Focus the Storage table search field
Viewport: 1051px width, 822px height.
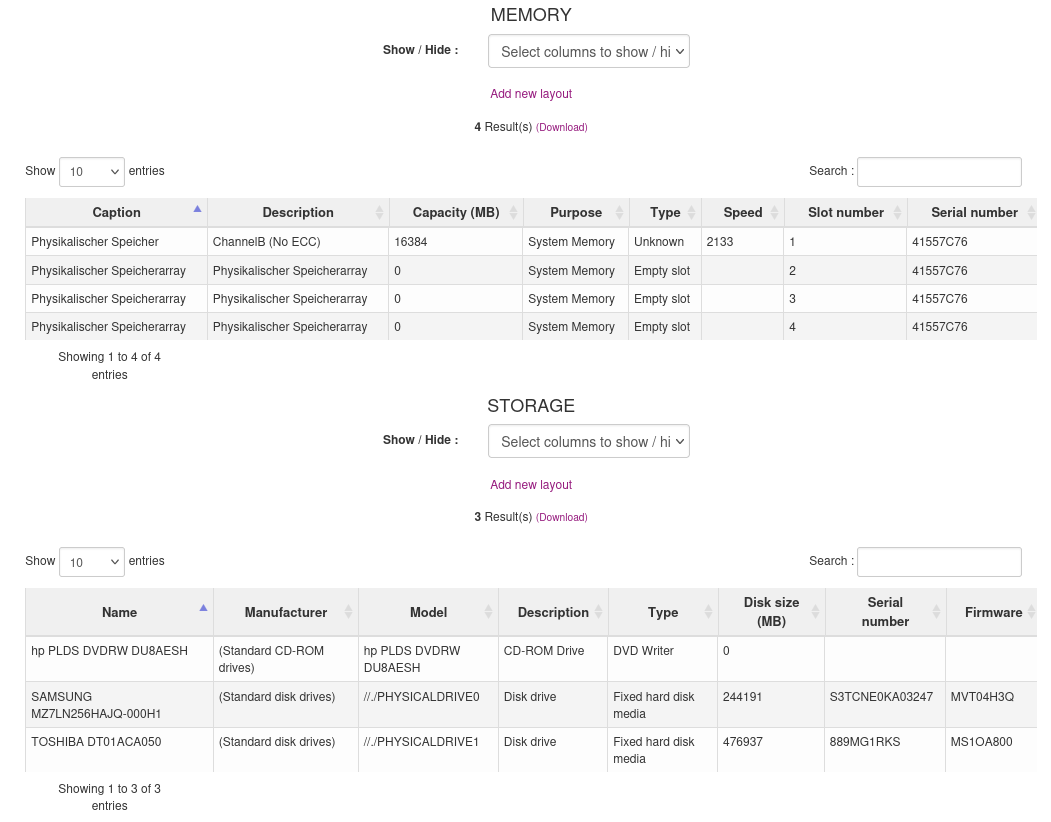(938, 562)
